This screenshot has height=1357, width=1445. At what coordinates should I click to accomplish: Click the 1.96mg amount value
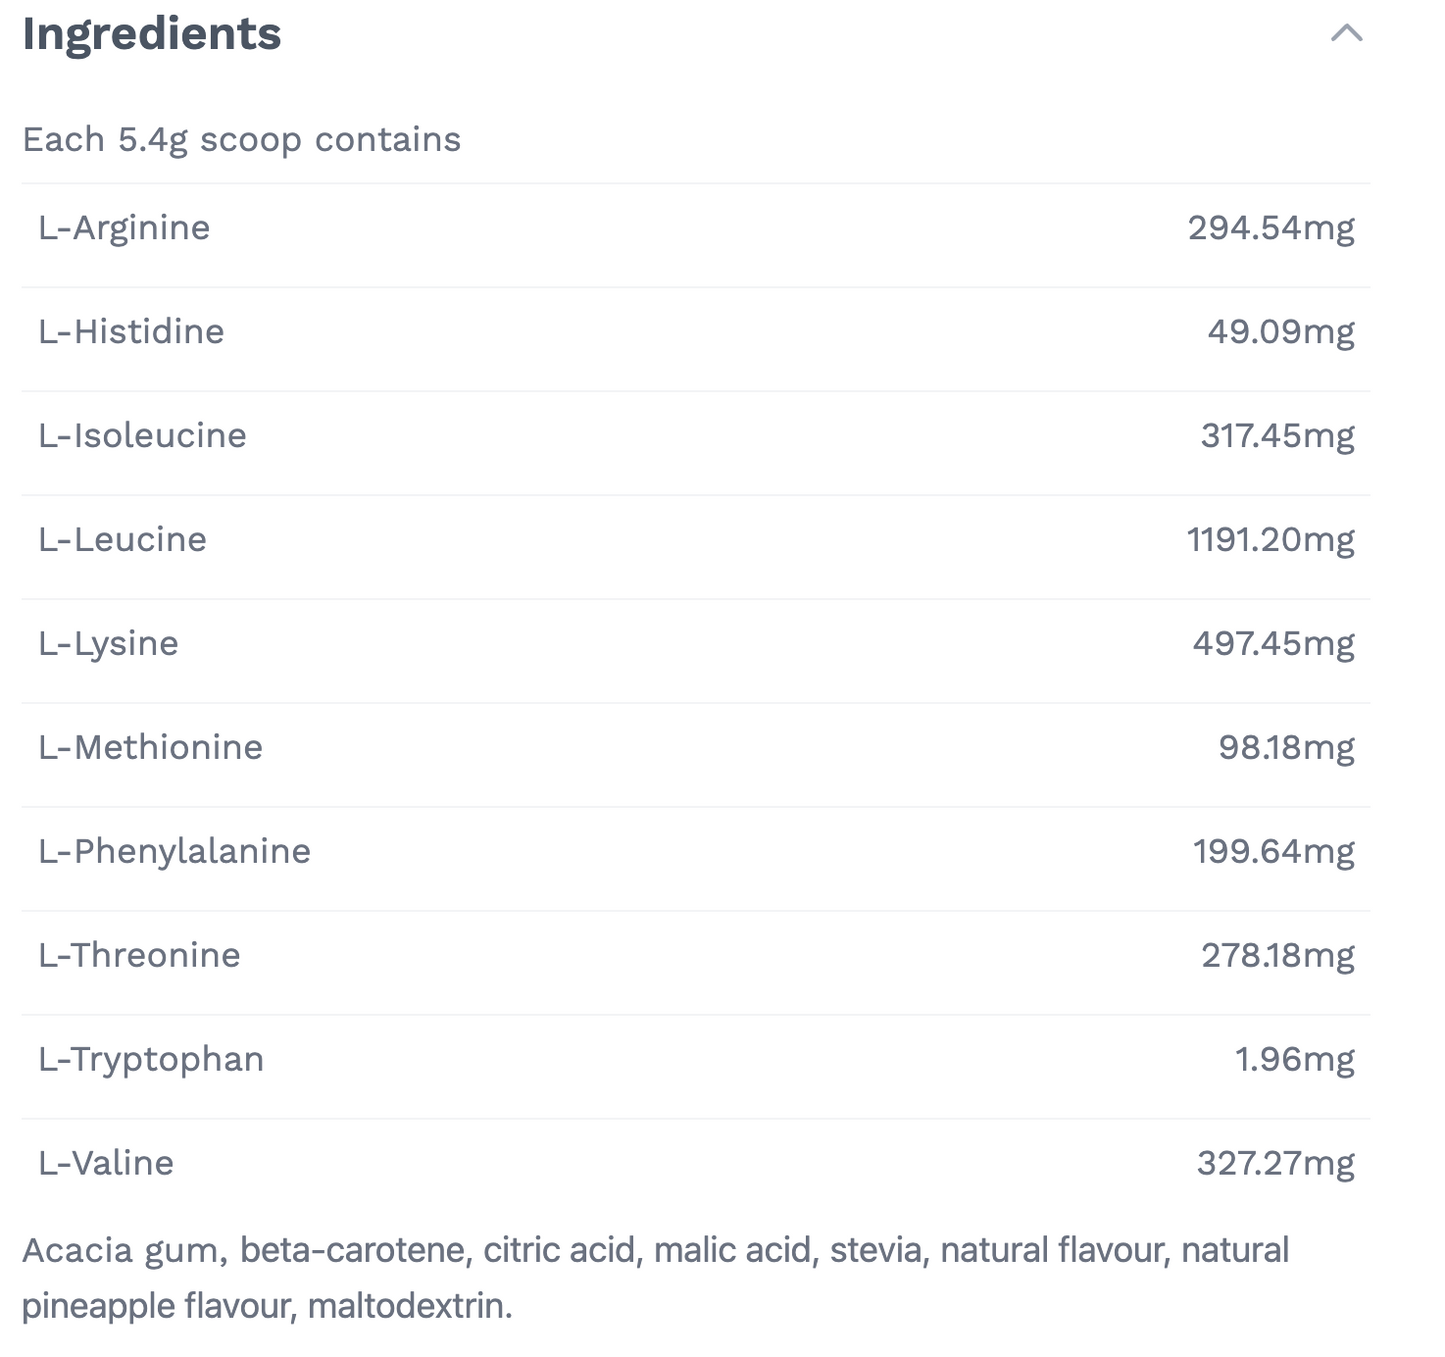(x=1295, y=1060)
